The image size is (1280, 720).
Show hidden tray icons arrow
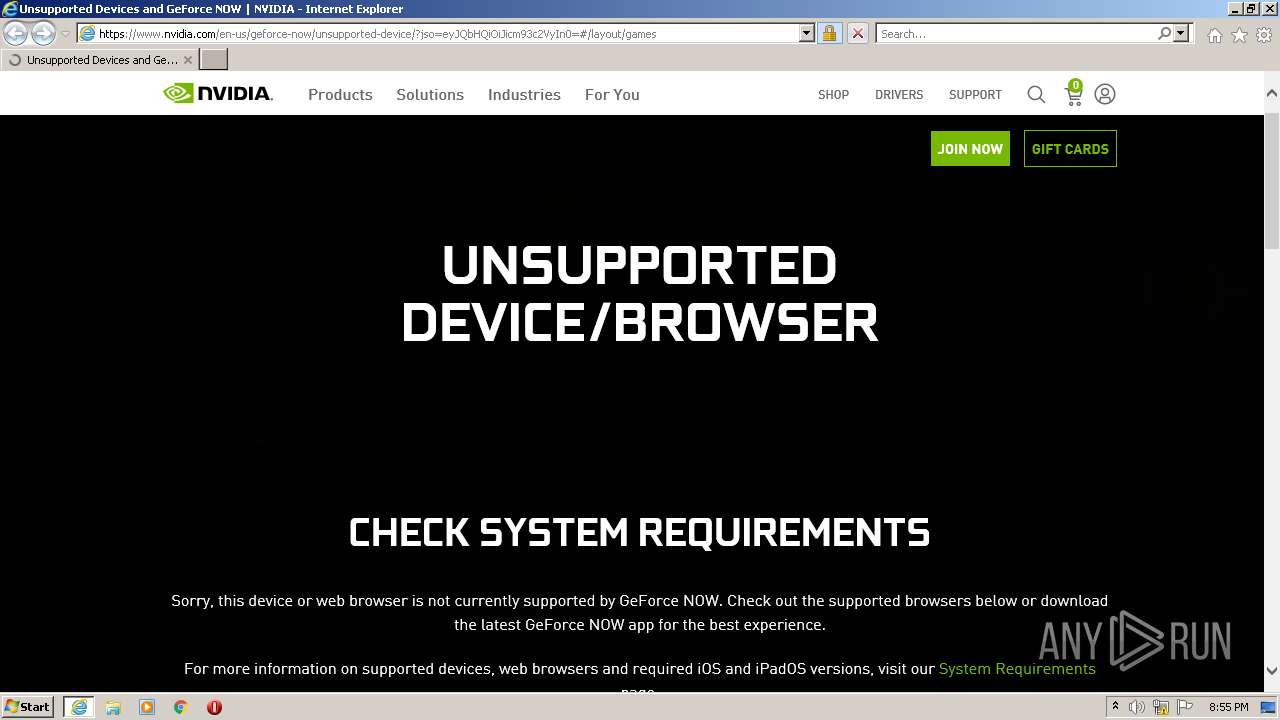(x=1115, y=707)
